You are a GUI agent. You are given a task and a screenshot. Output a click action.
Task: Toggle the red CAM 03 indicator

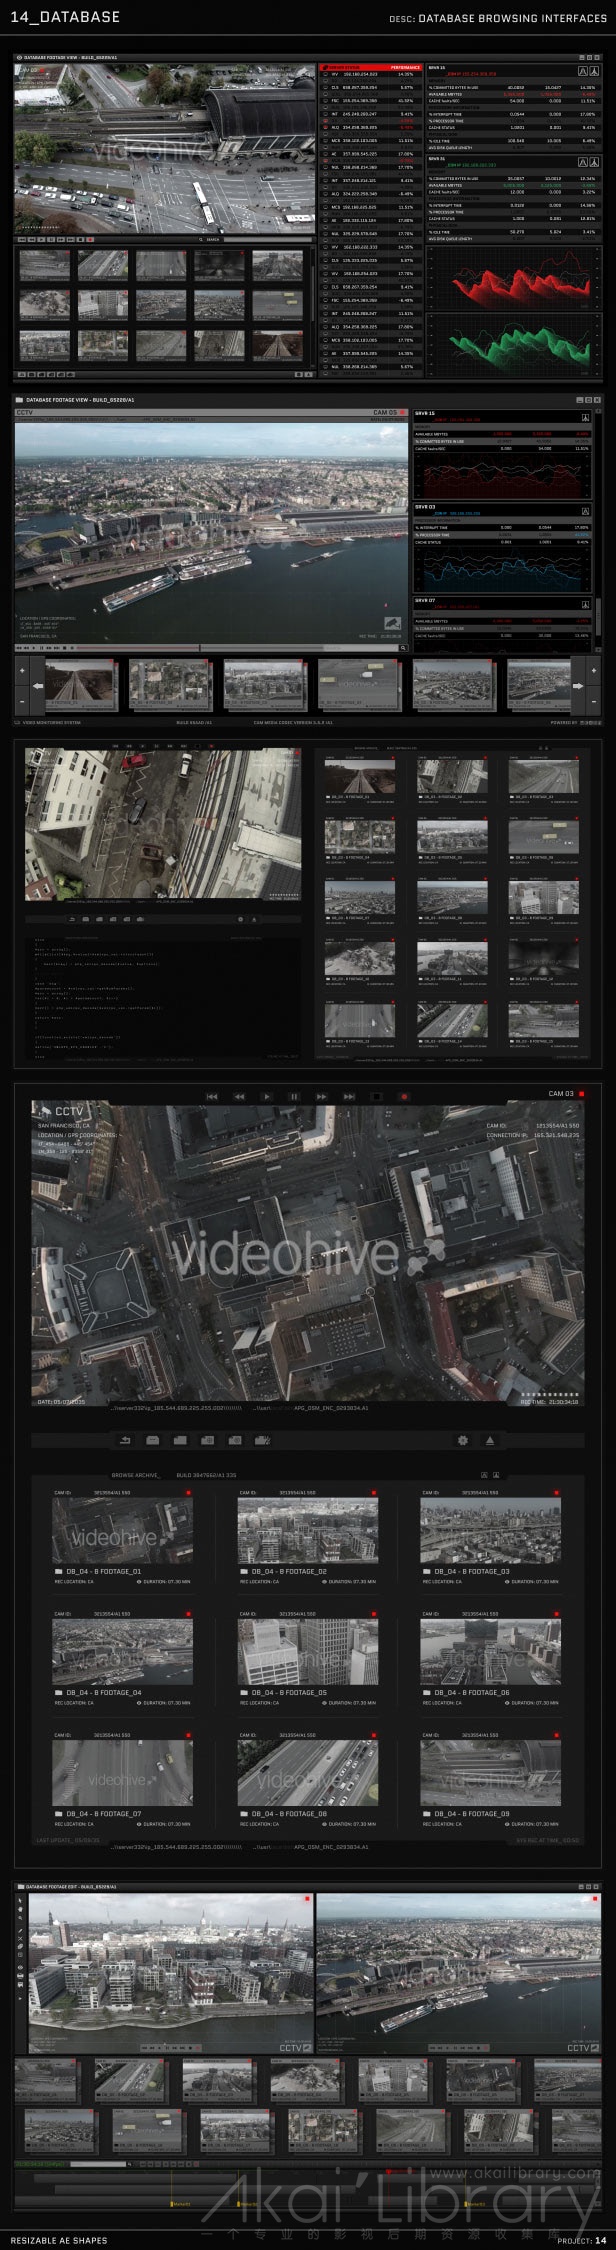click(x=582, y=1094)
